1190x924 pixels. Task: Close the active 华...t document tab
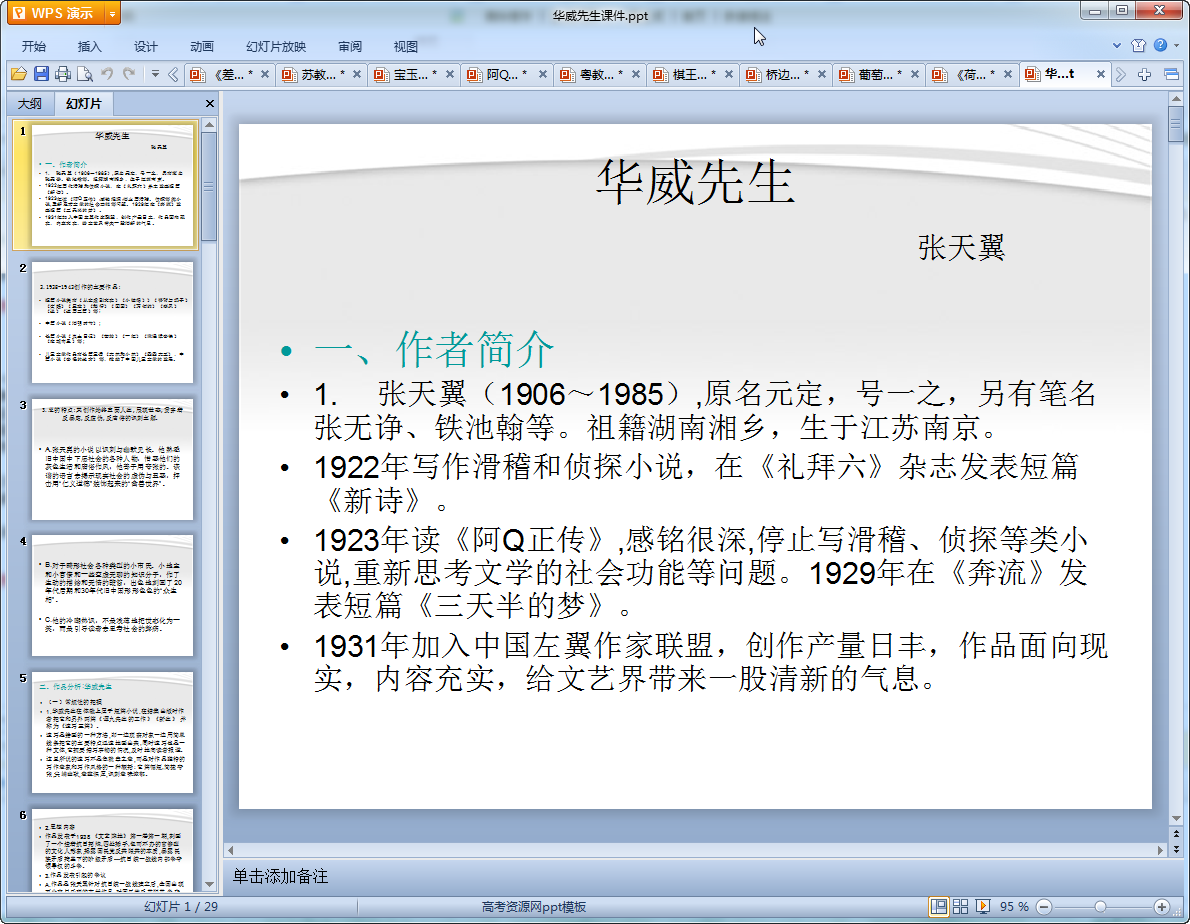[1100, 74]
